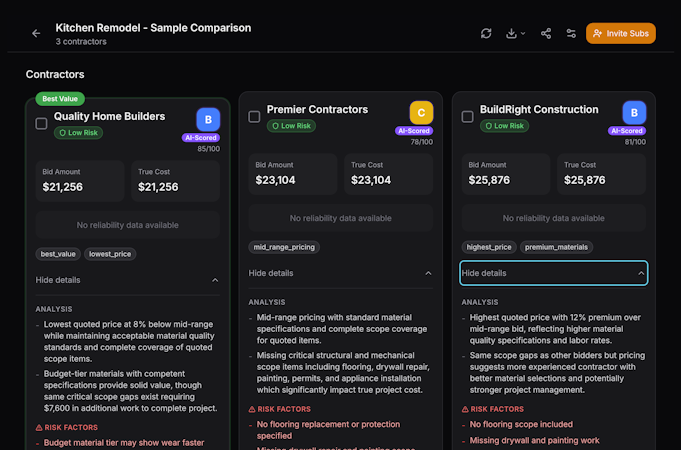This screenshot has width=681, height=450.
Task: Go back using the left arrow
Action: [36, 33]
